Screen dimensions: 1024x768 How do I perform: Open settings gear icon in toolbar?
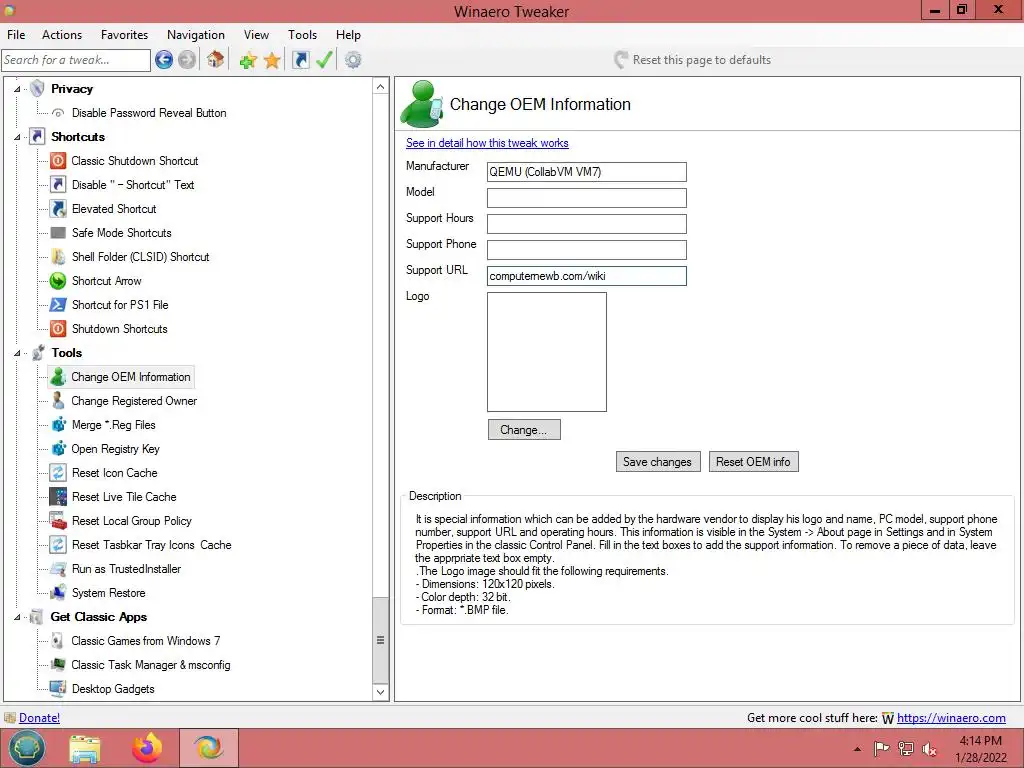[x=353, y=60]
